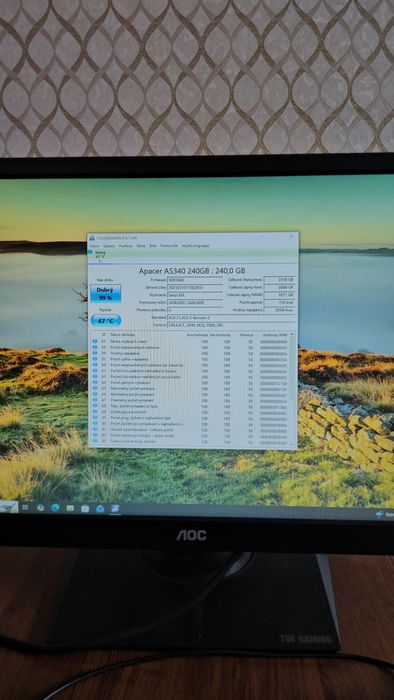Click the blue status icon of attribute 01
This screenshot has height=700, width=394.
point(95,341)
